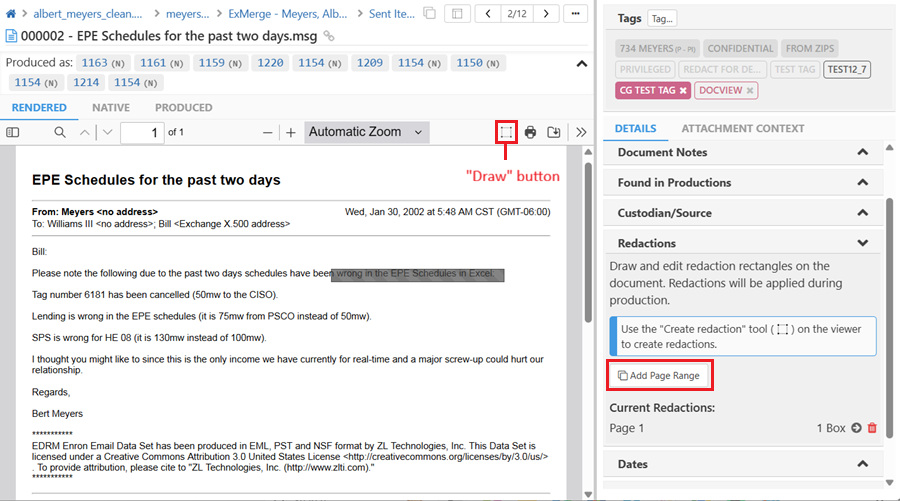The height and width of the screenshot is (501, 900).
Task: Toggle the PRIVILEGED tag
Action: pos(645,69)
